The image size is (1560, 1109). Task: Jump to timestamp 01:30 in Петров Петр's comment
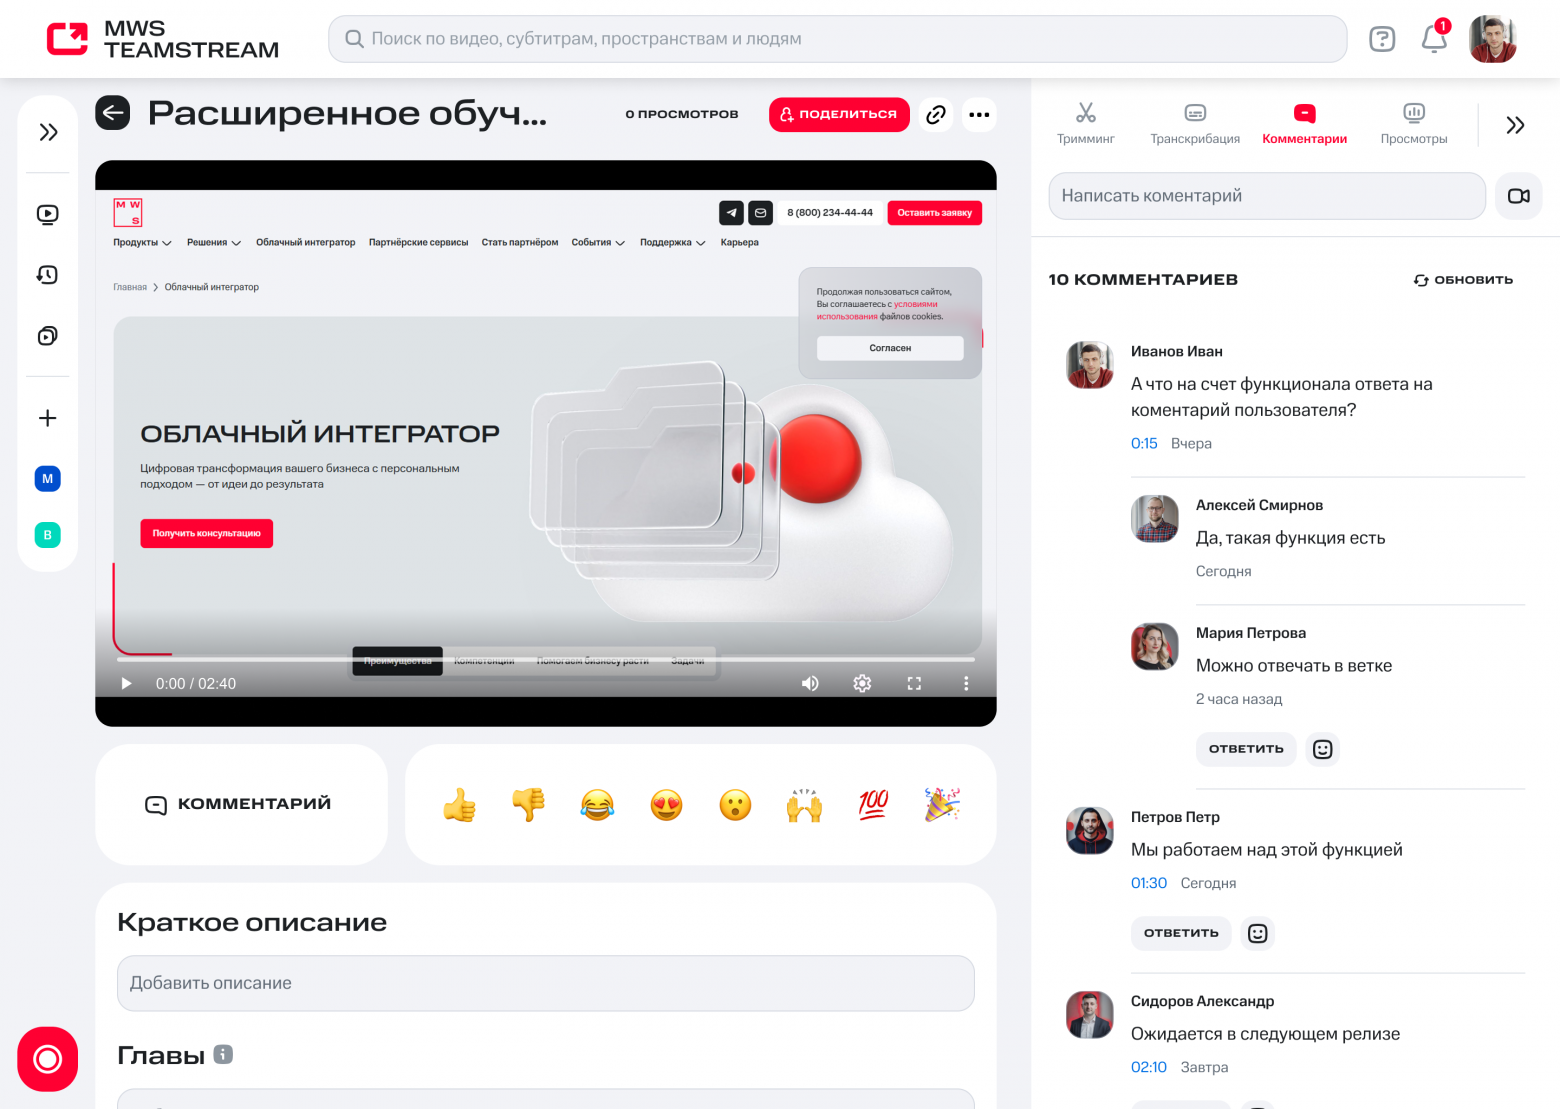pos(1148,883)
